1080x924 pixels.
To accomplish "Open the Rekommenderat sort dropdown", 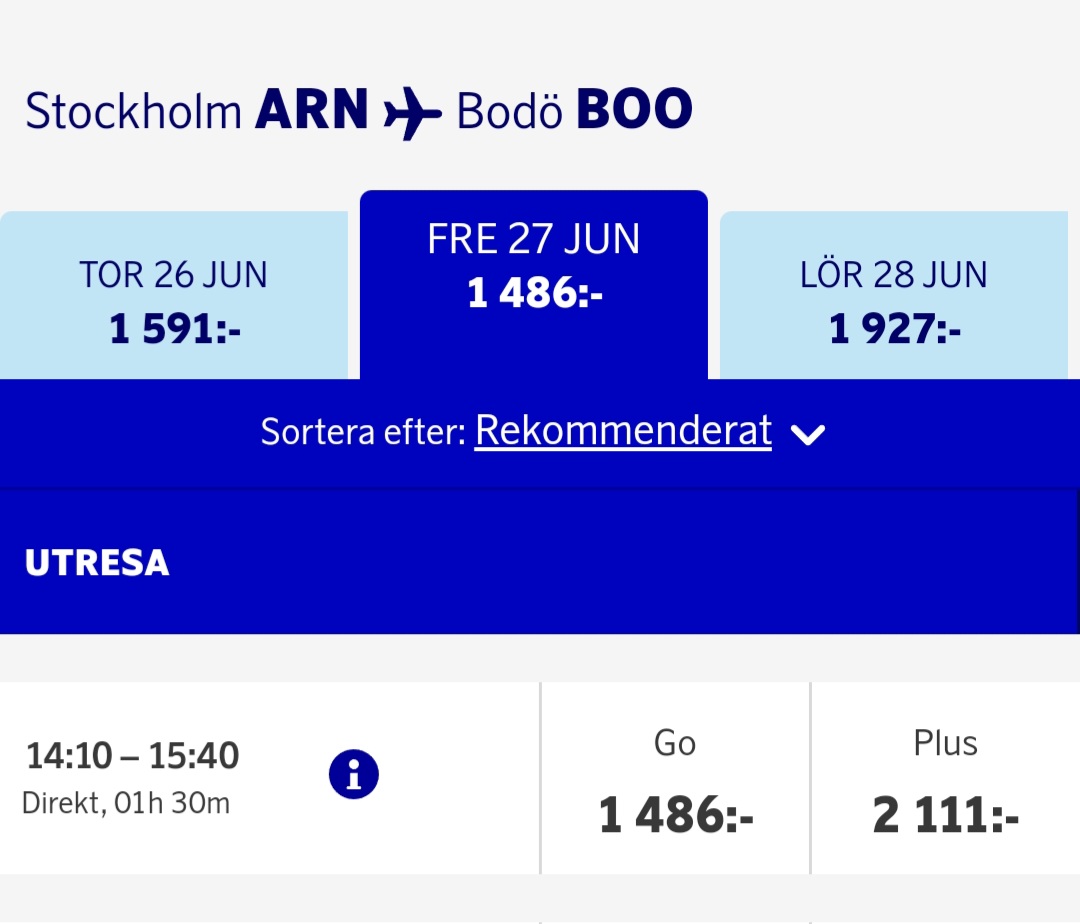I will (623, 431).
